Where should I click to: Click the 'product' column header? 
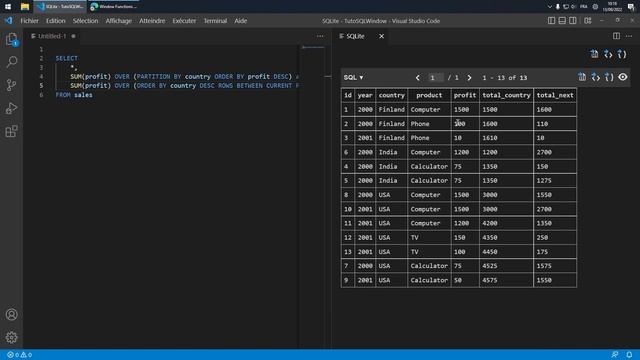pyautogui.click(x=429, y=95)
